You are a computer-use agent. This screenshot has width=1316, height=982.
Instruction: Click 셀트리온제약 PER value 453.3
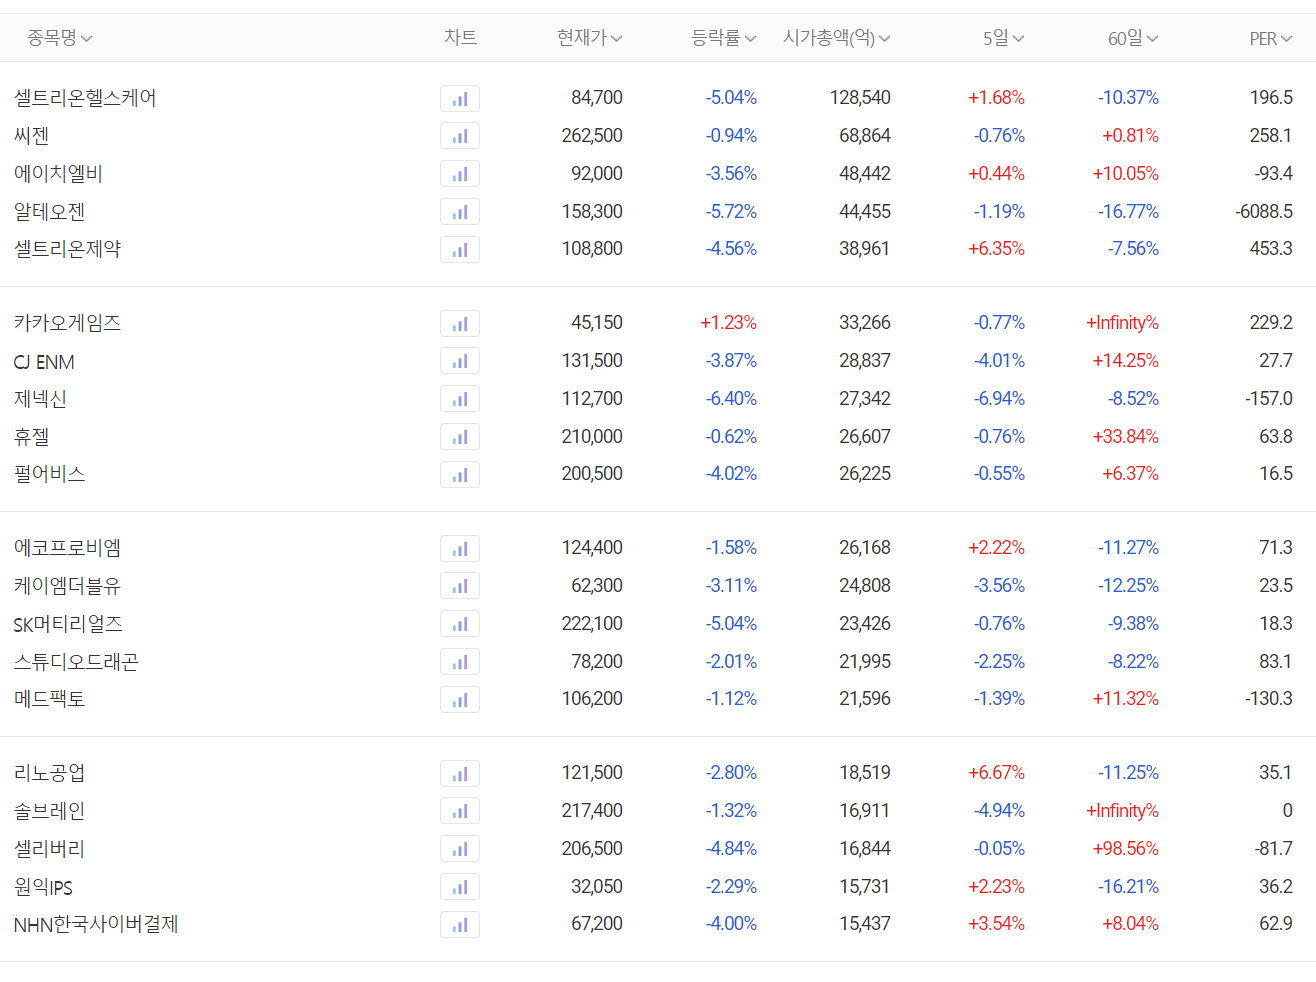pyautogui.click(x=1271, y=249)
